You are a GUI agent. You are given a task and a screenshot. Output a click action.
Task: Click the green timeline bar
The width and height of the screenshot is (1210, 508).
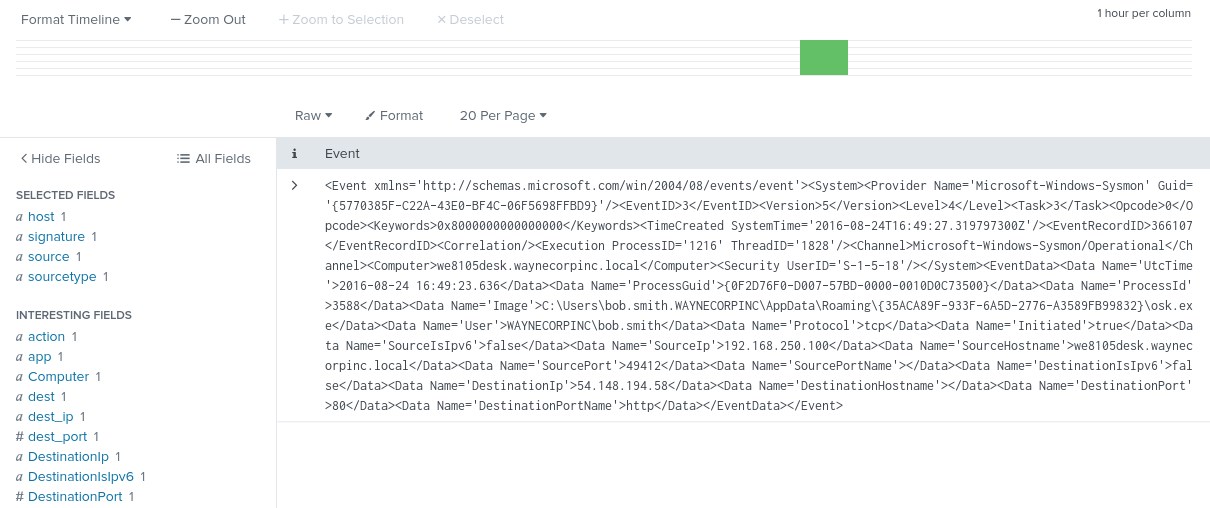[823, 57]
